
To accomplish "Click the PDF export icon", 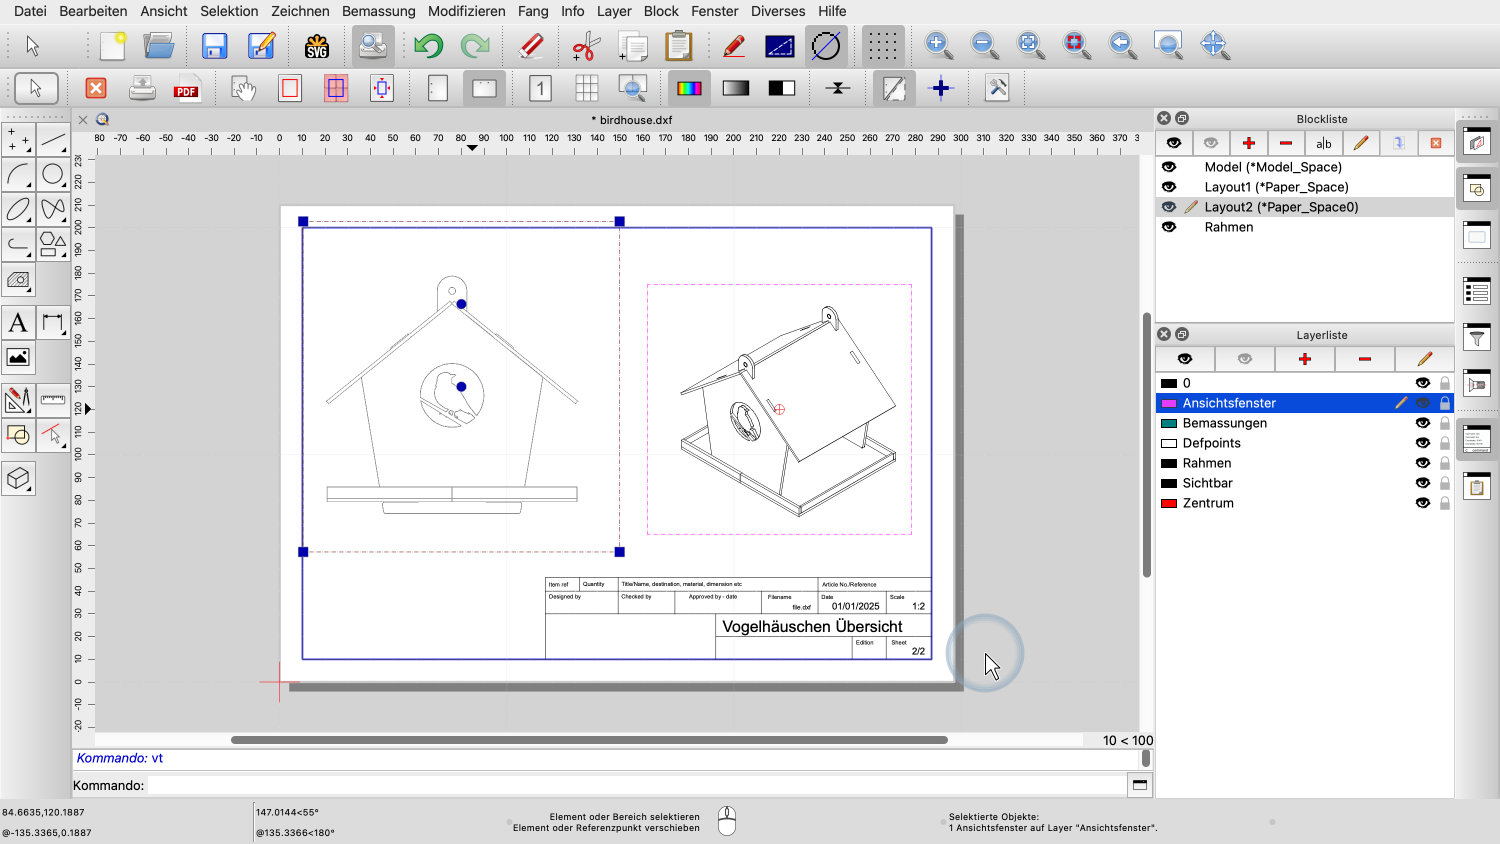I will (186, 89).
